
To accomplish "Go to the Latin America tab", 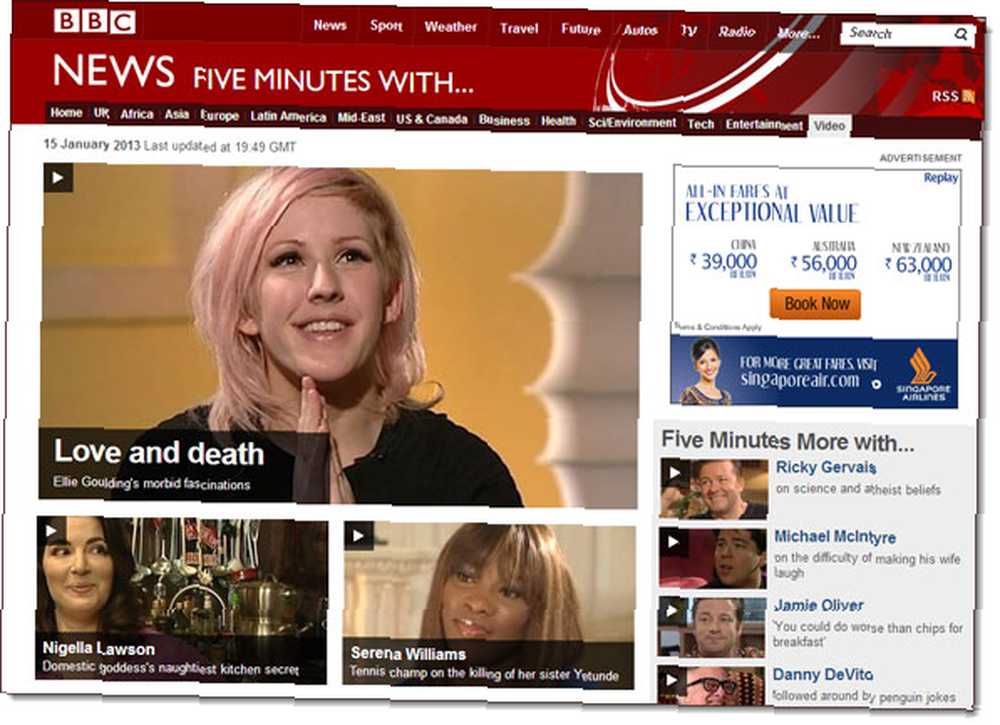I will click(288, 117).
